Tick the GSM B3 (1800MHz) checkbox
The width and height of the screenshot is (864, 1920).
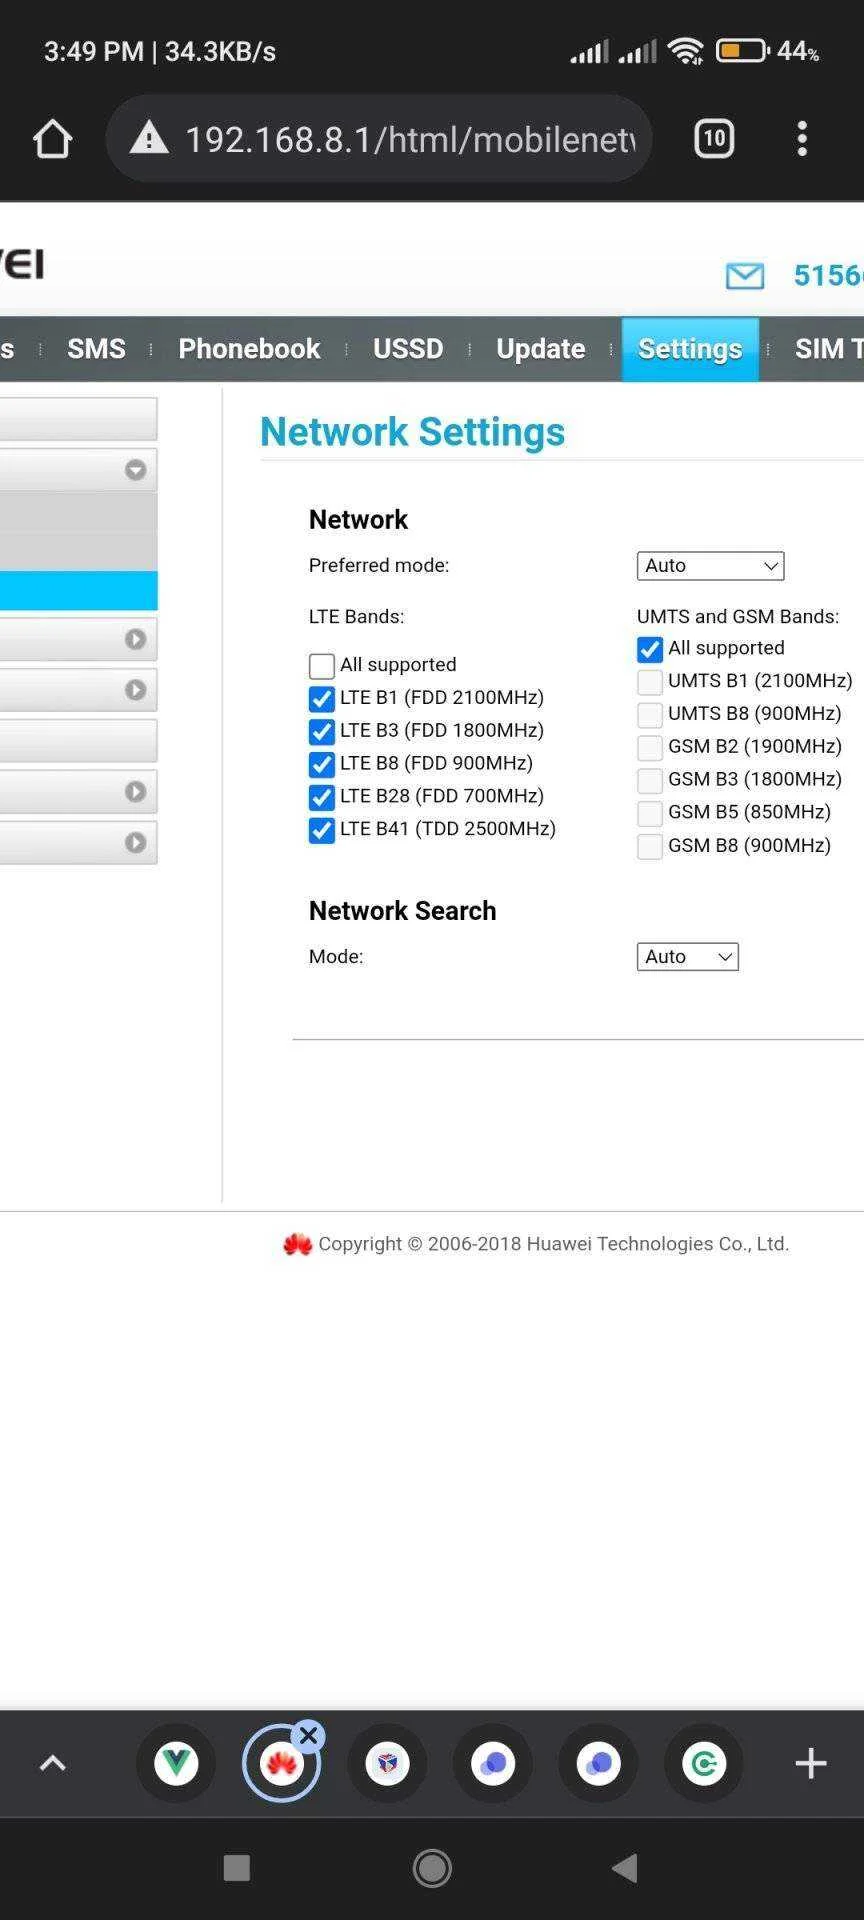pyautogui.click(x=650, y=781)
